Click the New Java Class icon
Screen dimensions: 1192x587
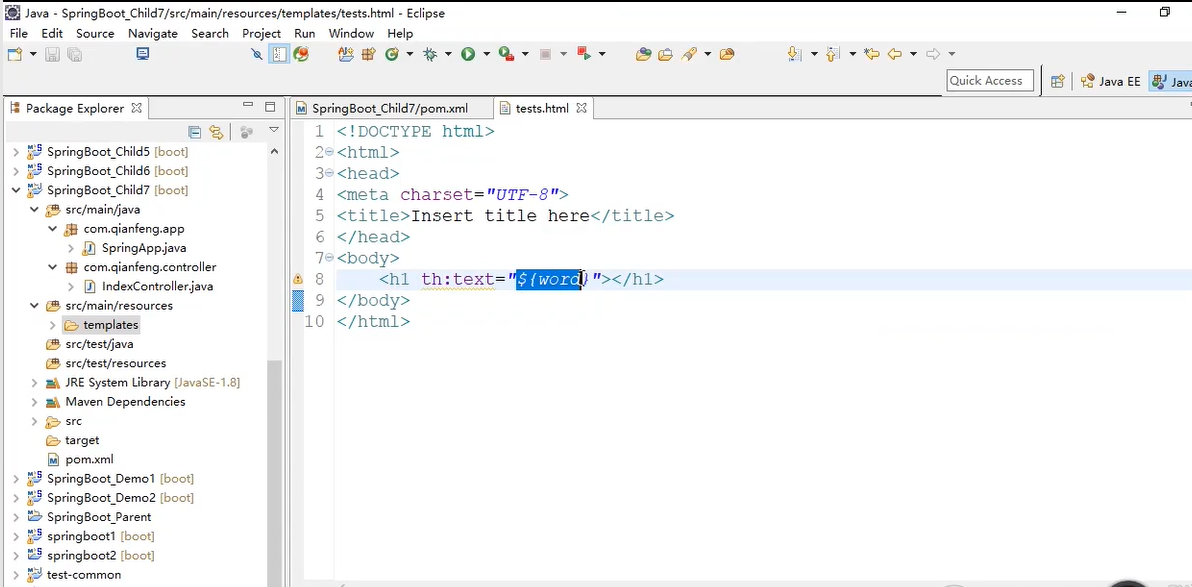tap(392, 54)
